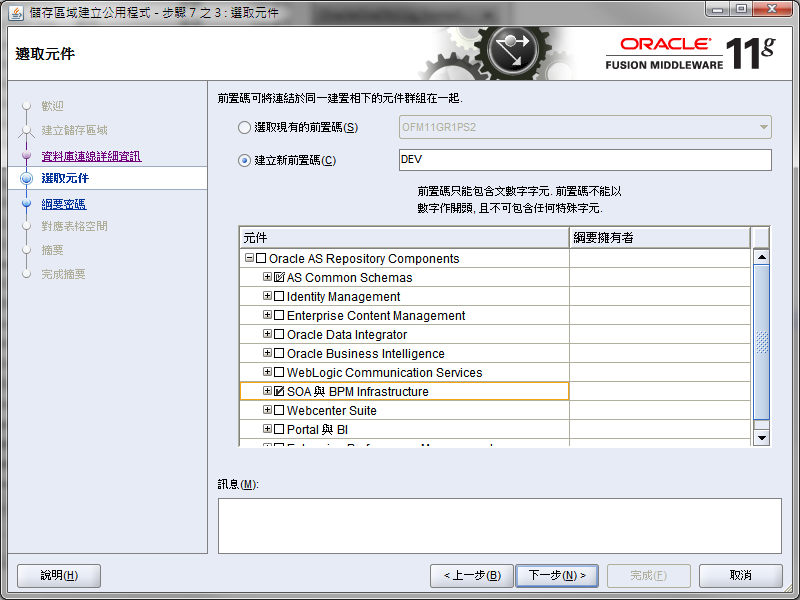Click the 完成摘要 step in sidebar

click(63, 274)
